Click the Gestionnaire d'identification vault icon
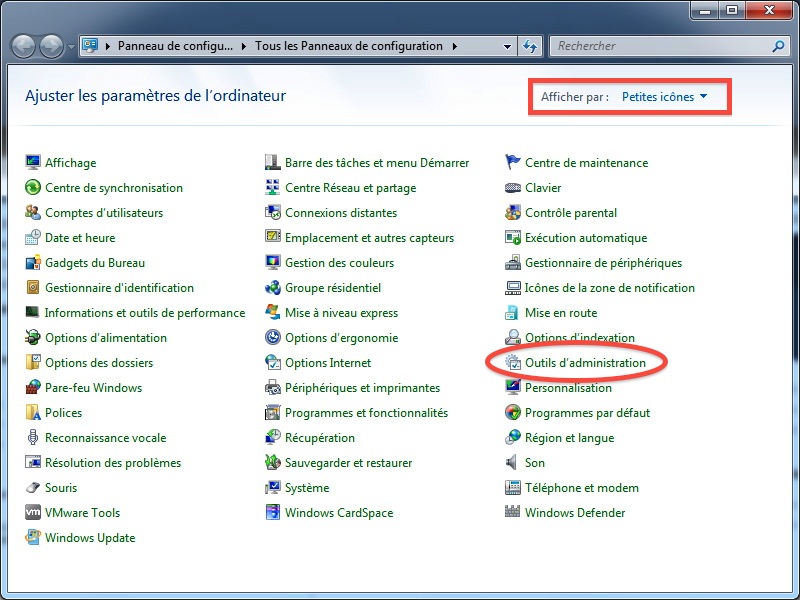The height and width of the screenshot is (600, 800). 33,287
